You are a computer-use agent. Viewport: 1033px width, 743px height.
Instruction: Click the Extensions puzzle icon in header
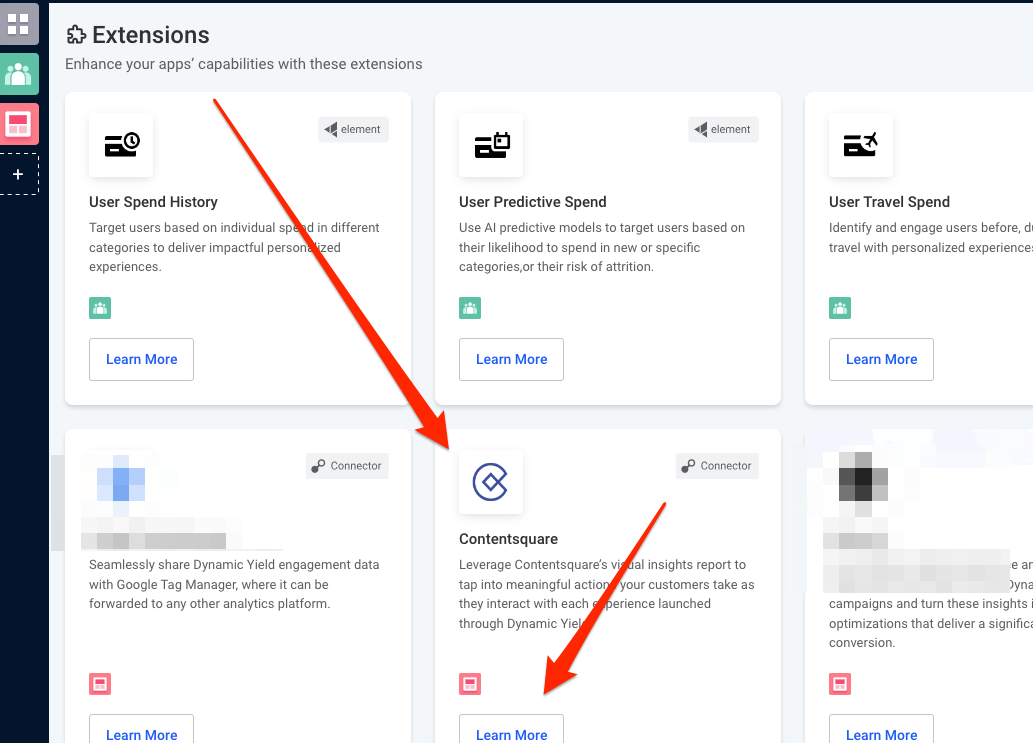76,35
